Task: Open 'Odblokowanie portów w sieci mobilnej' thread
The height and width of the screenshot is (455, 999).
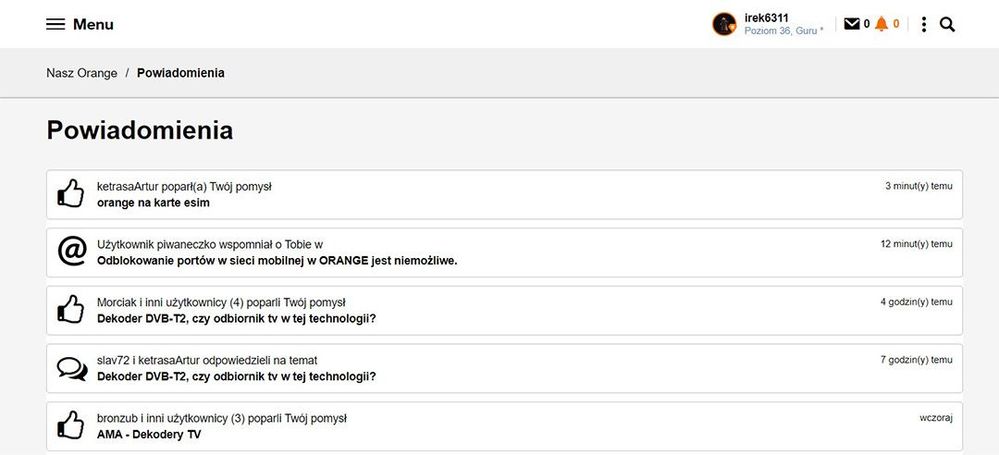Action: tap(277, 261)
